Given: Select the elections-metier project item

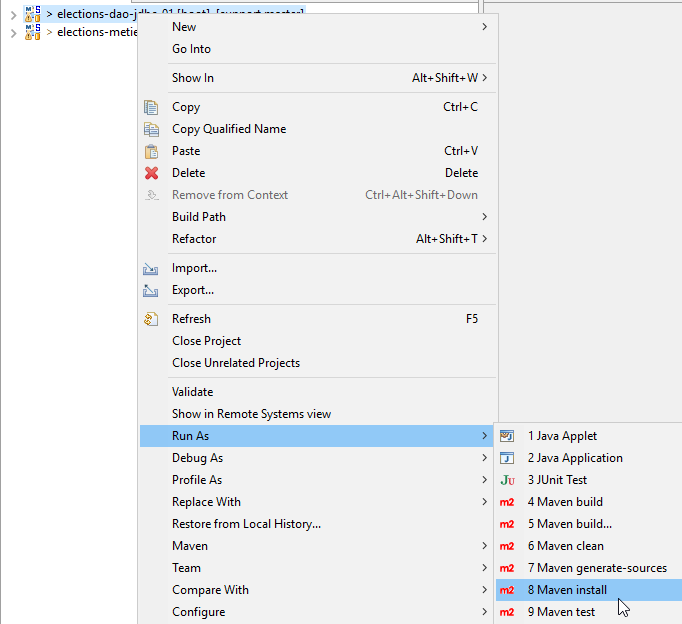Looking at the screenshot, I should click(95, 32).
